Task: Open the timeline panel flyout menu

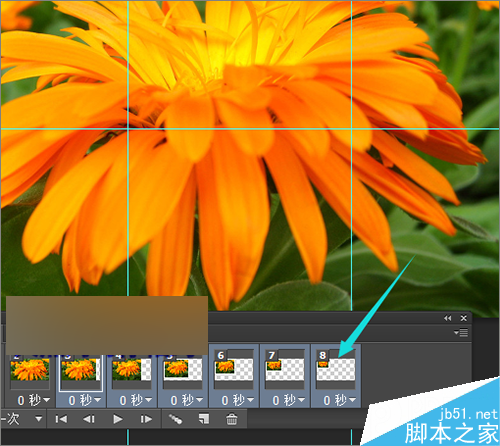Action: (461, 332)
